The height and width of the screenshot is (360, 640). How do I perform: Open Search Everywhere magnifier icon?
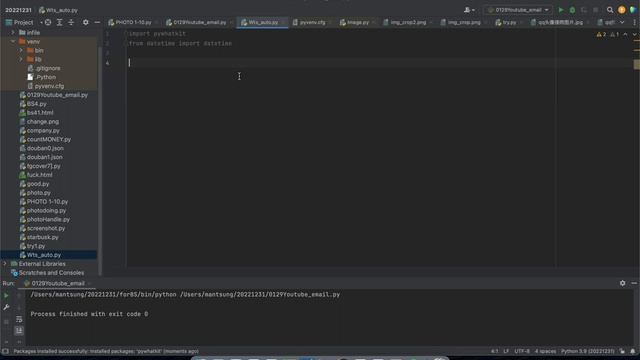610,10
